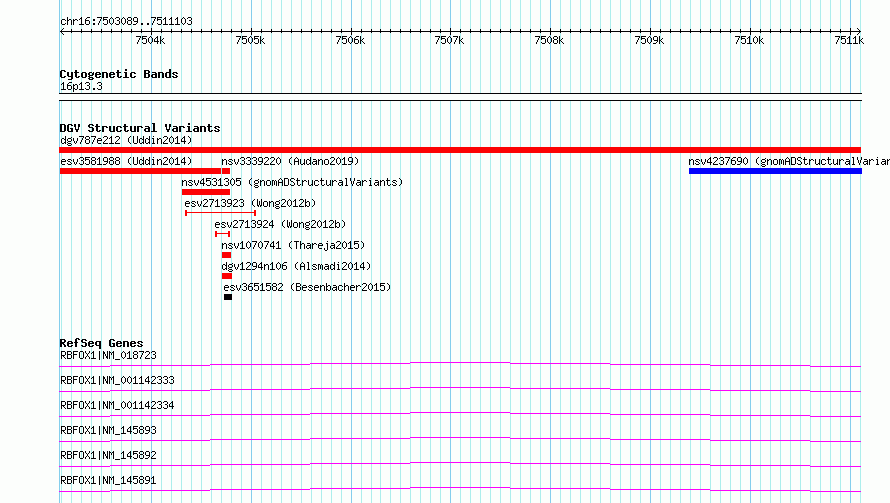Select variant label esv2713923 (Wong2012b)

tap(250, 203)
